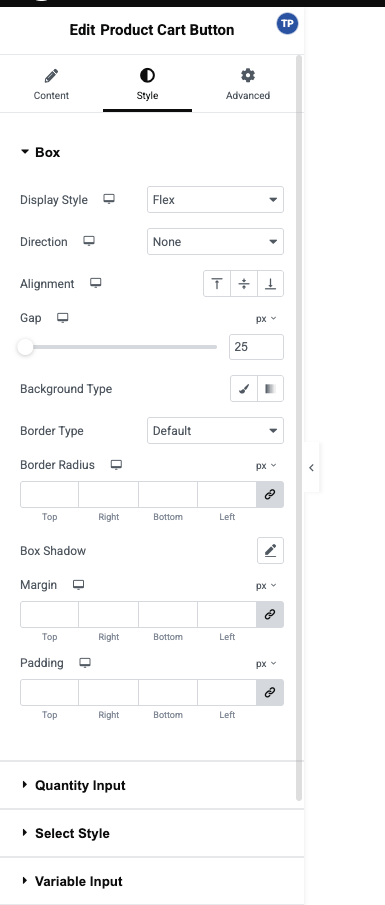Select middle alignment icon
Viewport: 385px width, 905px height.
244,283
